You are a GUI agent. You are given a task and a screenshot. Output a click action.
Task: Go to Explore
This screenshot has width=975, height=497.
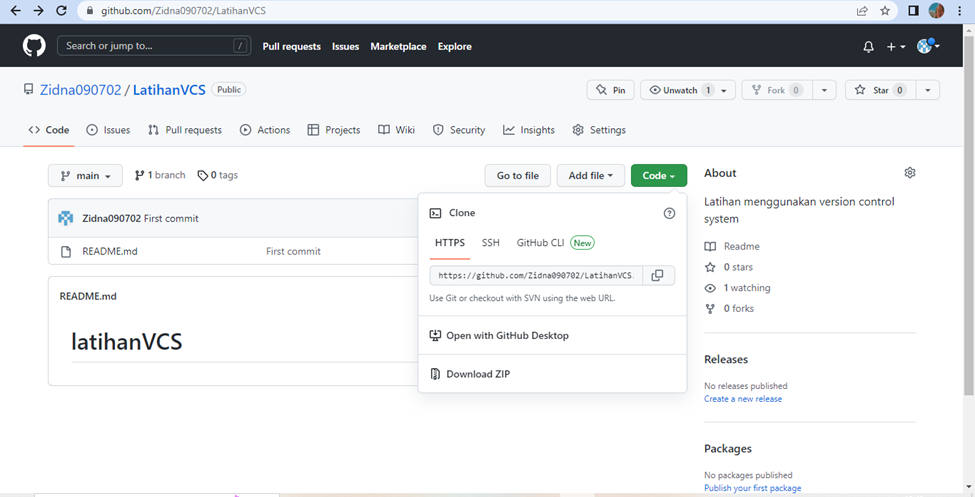pyautogui.click(x=455, y=47)
